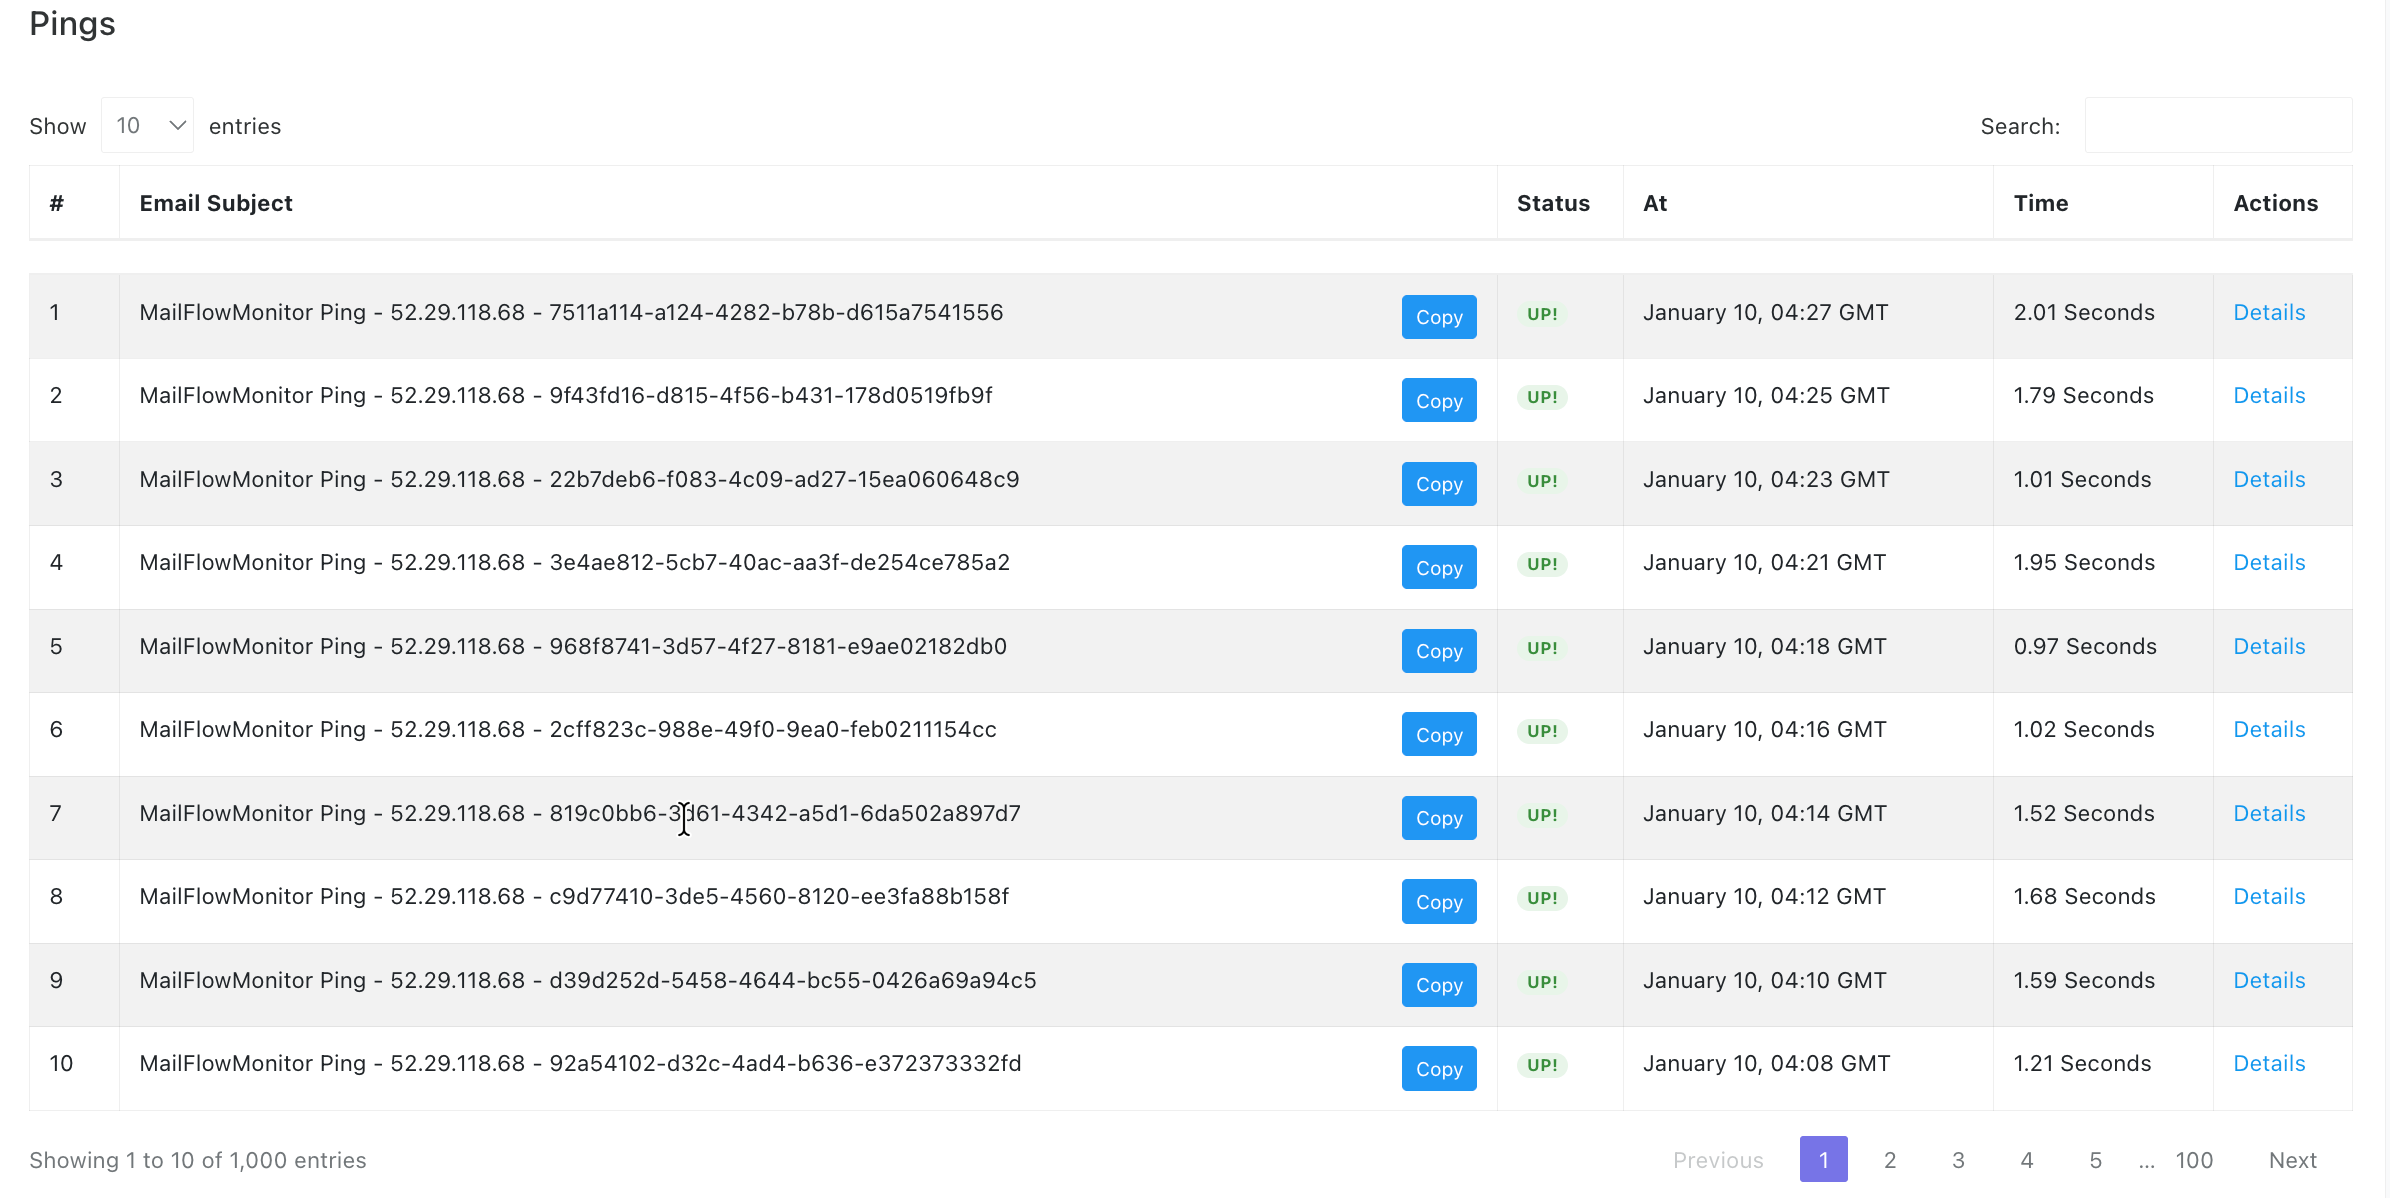Viewport: 2390px width, 1198px height.
Task: Copy the first ping's email subject
Action: pos(1438,316)
